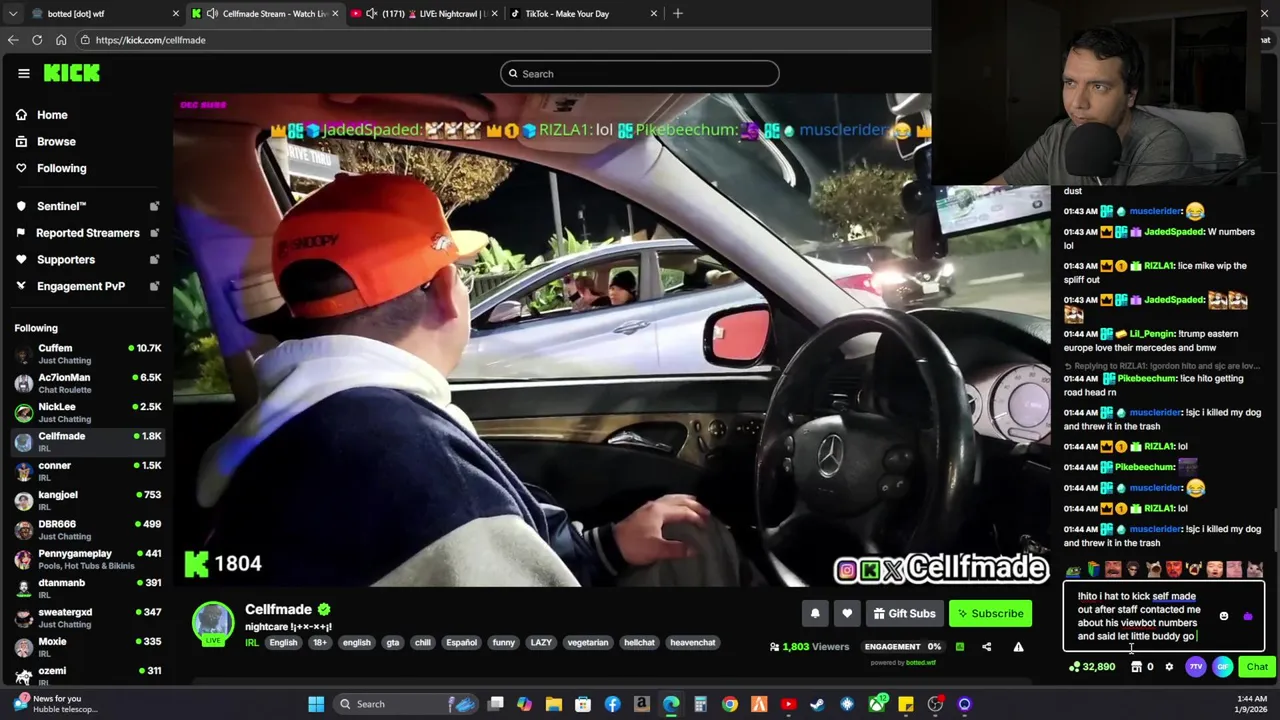Open Ac7ionMan channel in Following list
The height and width of the screenshot is (720, 1280).
click(x=88, y=383)
